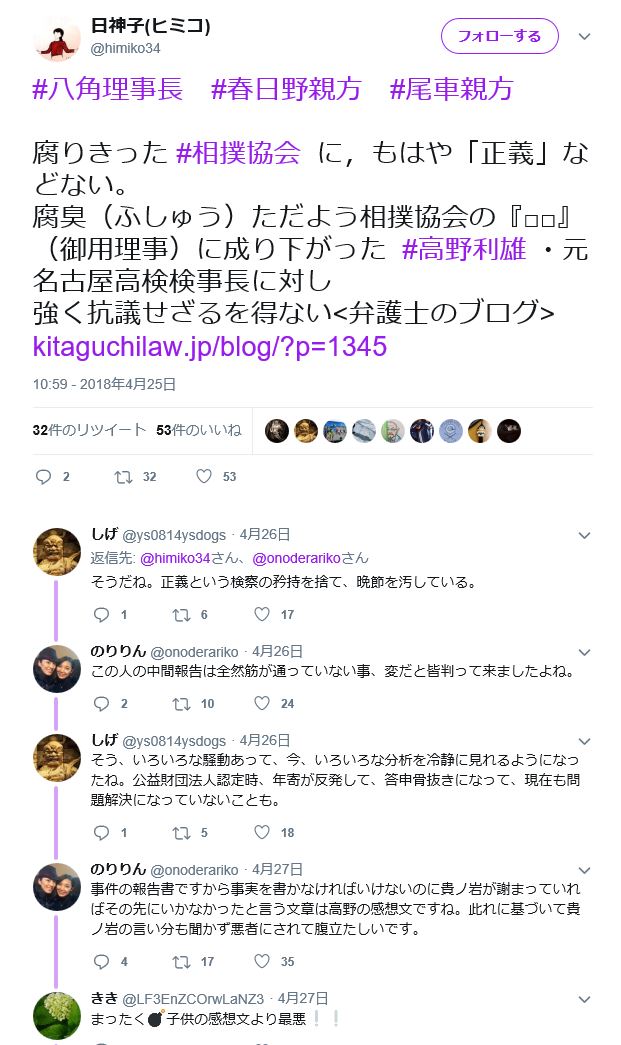
Task: Open the #八角理事長 hashtag
Action: [x=108, y=89]
